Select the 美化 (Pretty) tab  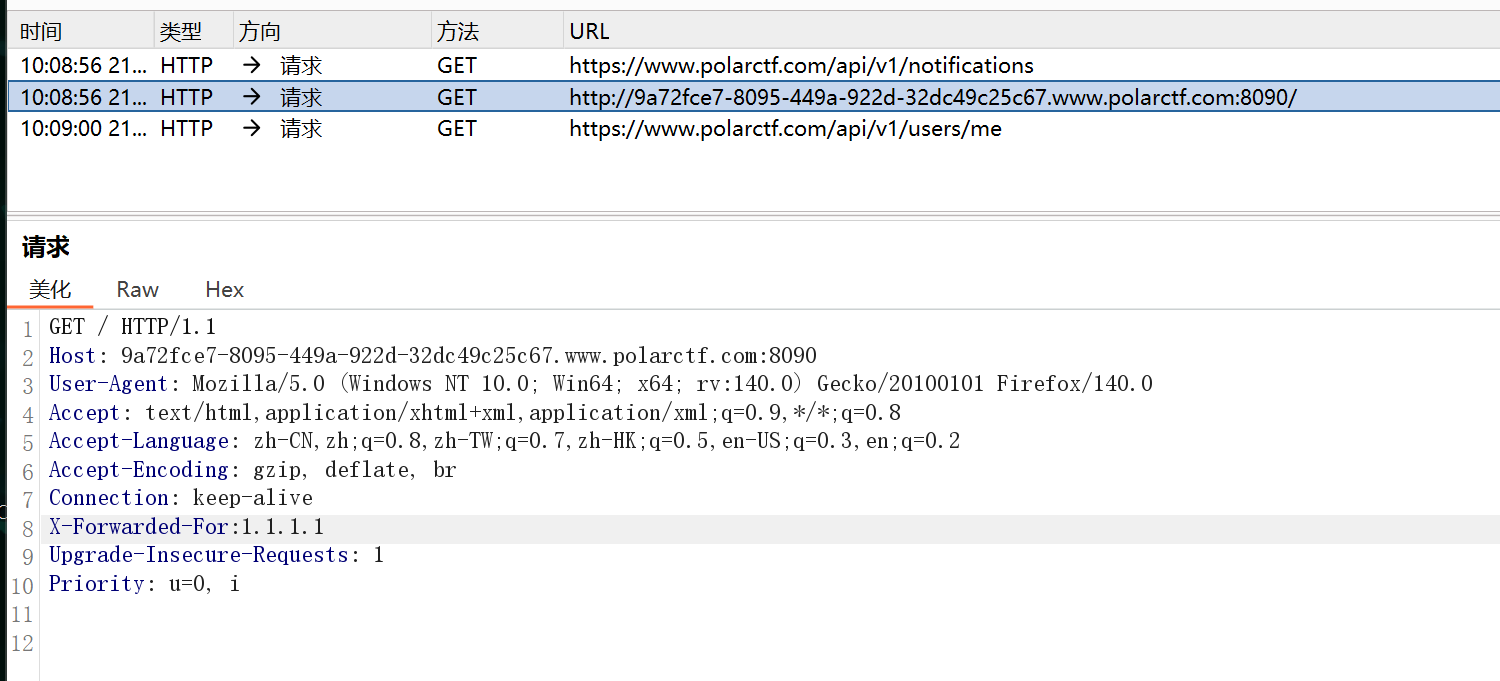50,289
